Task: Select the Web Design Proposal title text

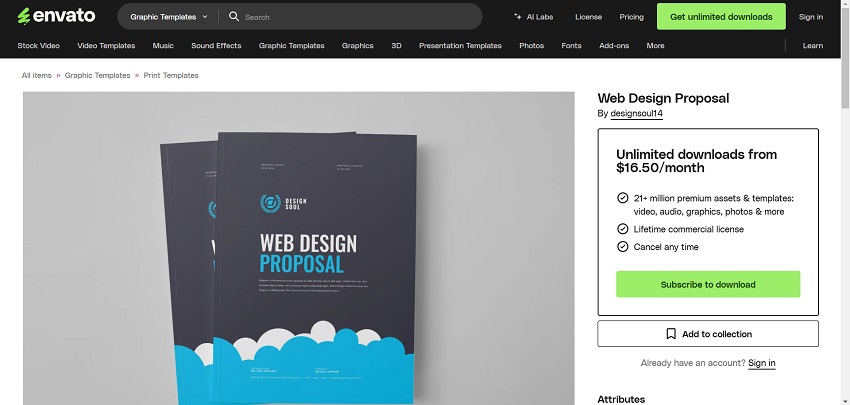Action: [x=663, y=98]
